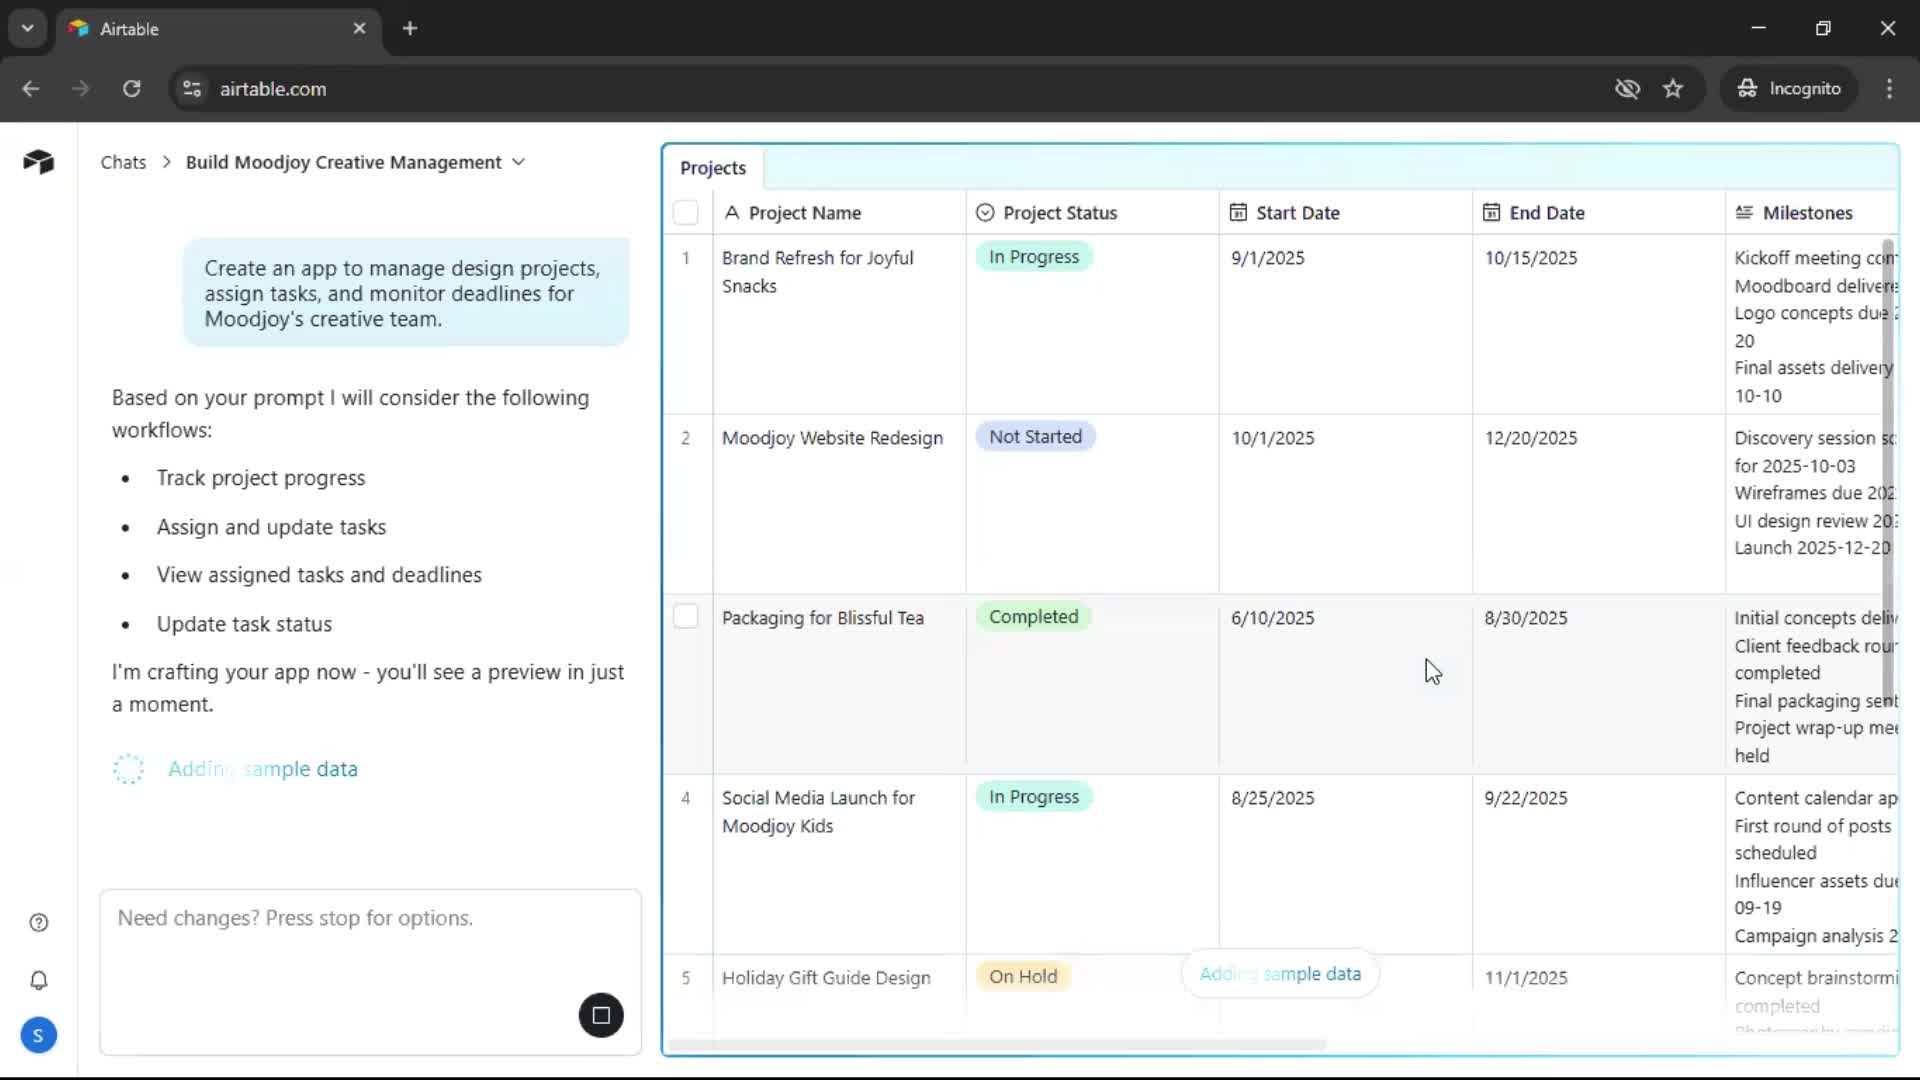Stop generation with the square stop button
This screenshot has width=1920, height=1080.
(601, 1015)
